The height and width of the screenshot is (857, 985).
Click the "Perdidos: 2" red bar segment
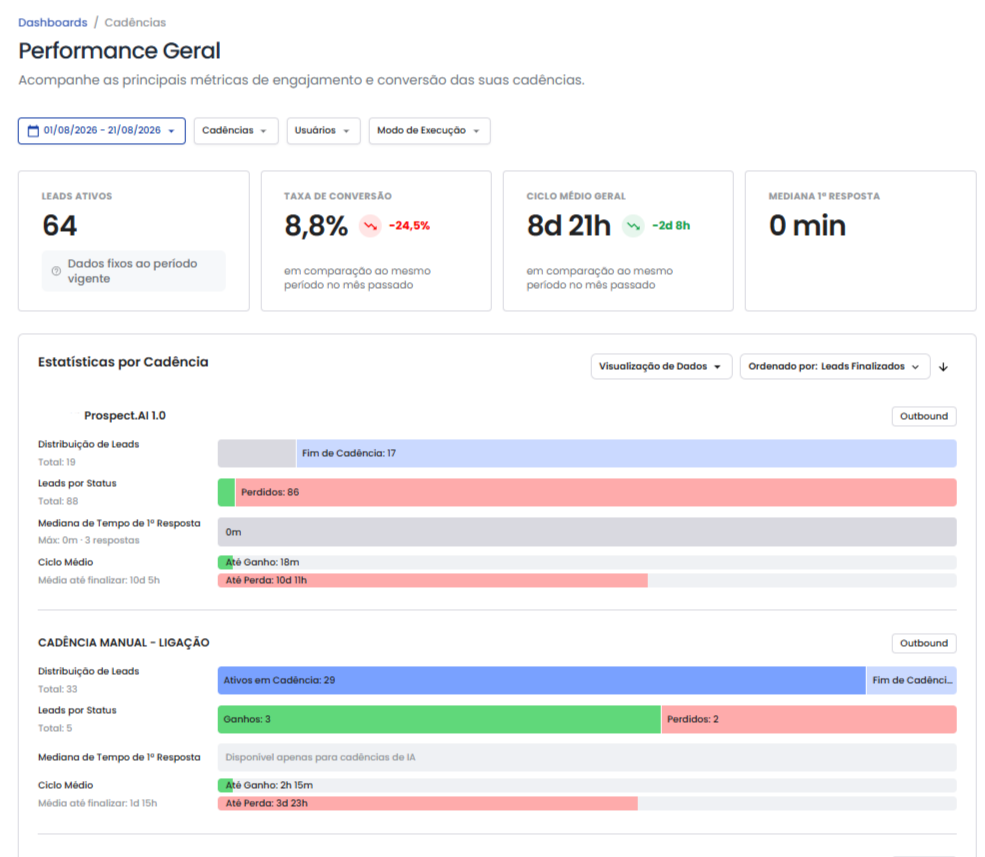(x=809, y=719)
